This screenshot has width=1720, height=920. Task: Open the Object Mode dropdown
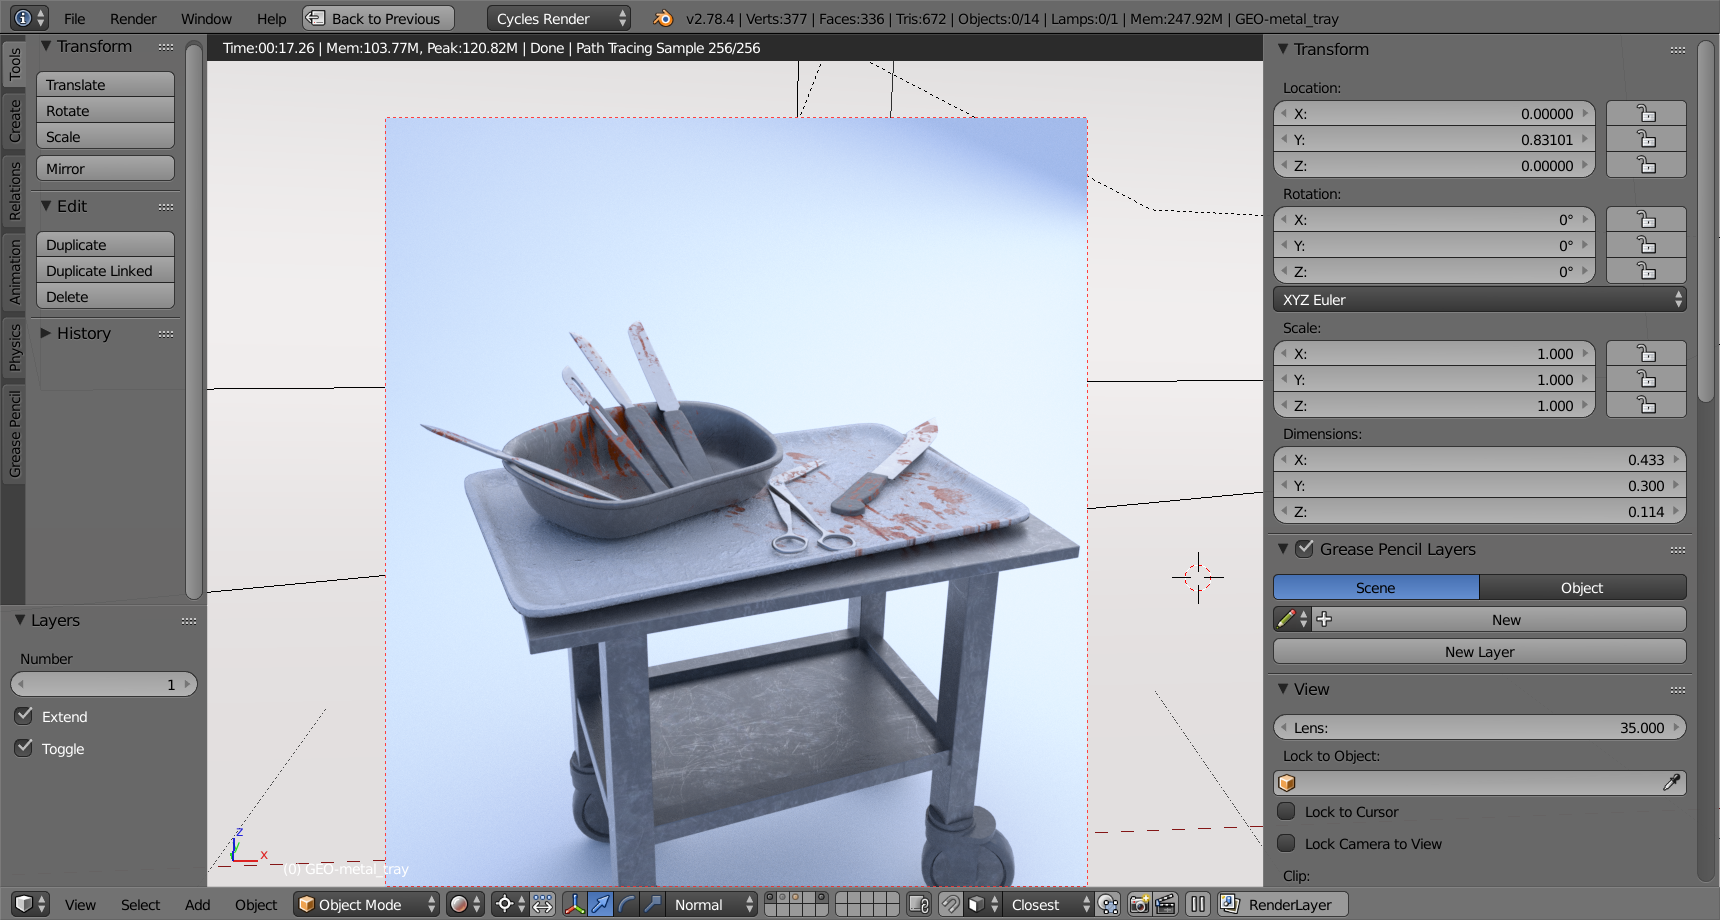366,904
